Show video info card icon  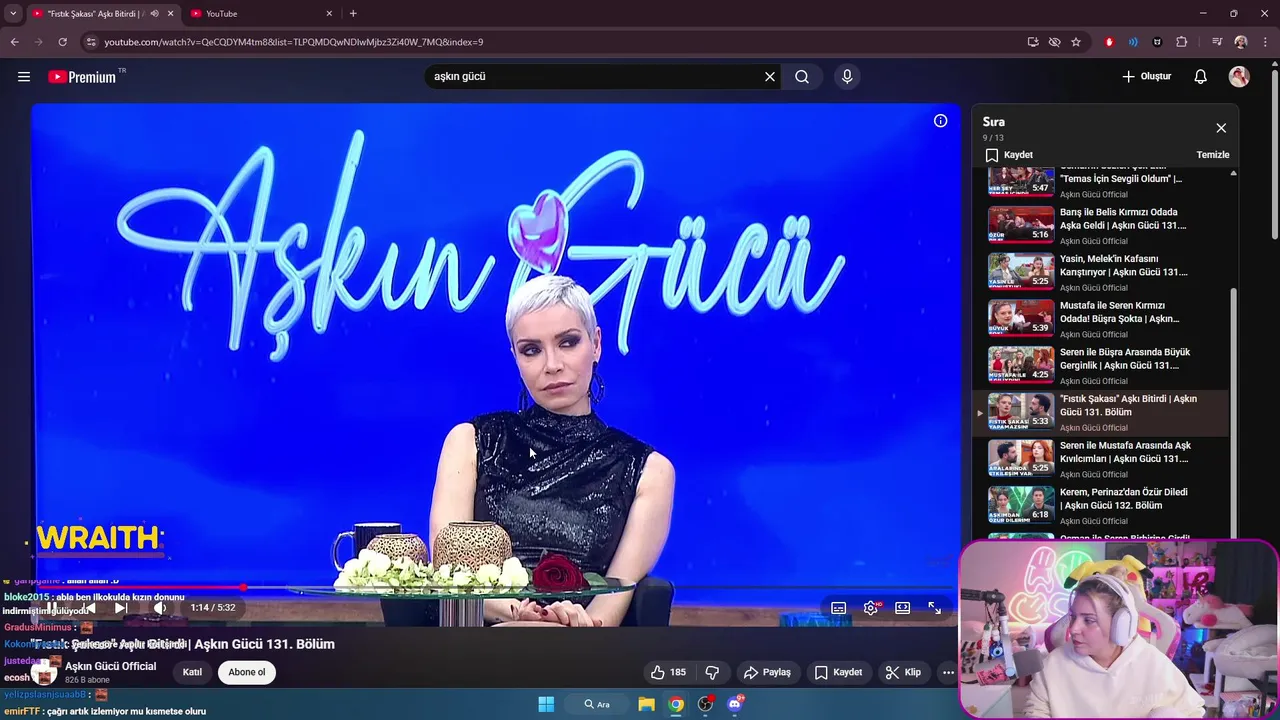[940, 121]
